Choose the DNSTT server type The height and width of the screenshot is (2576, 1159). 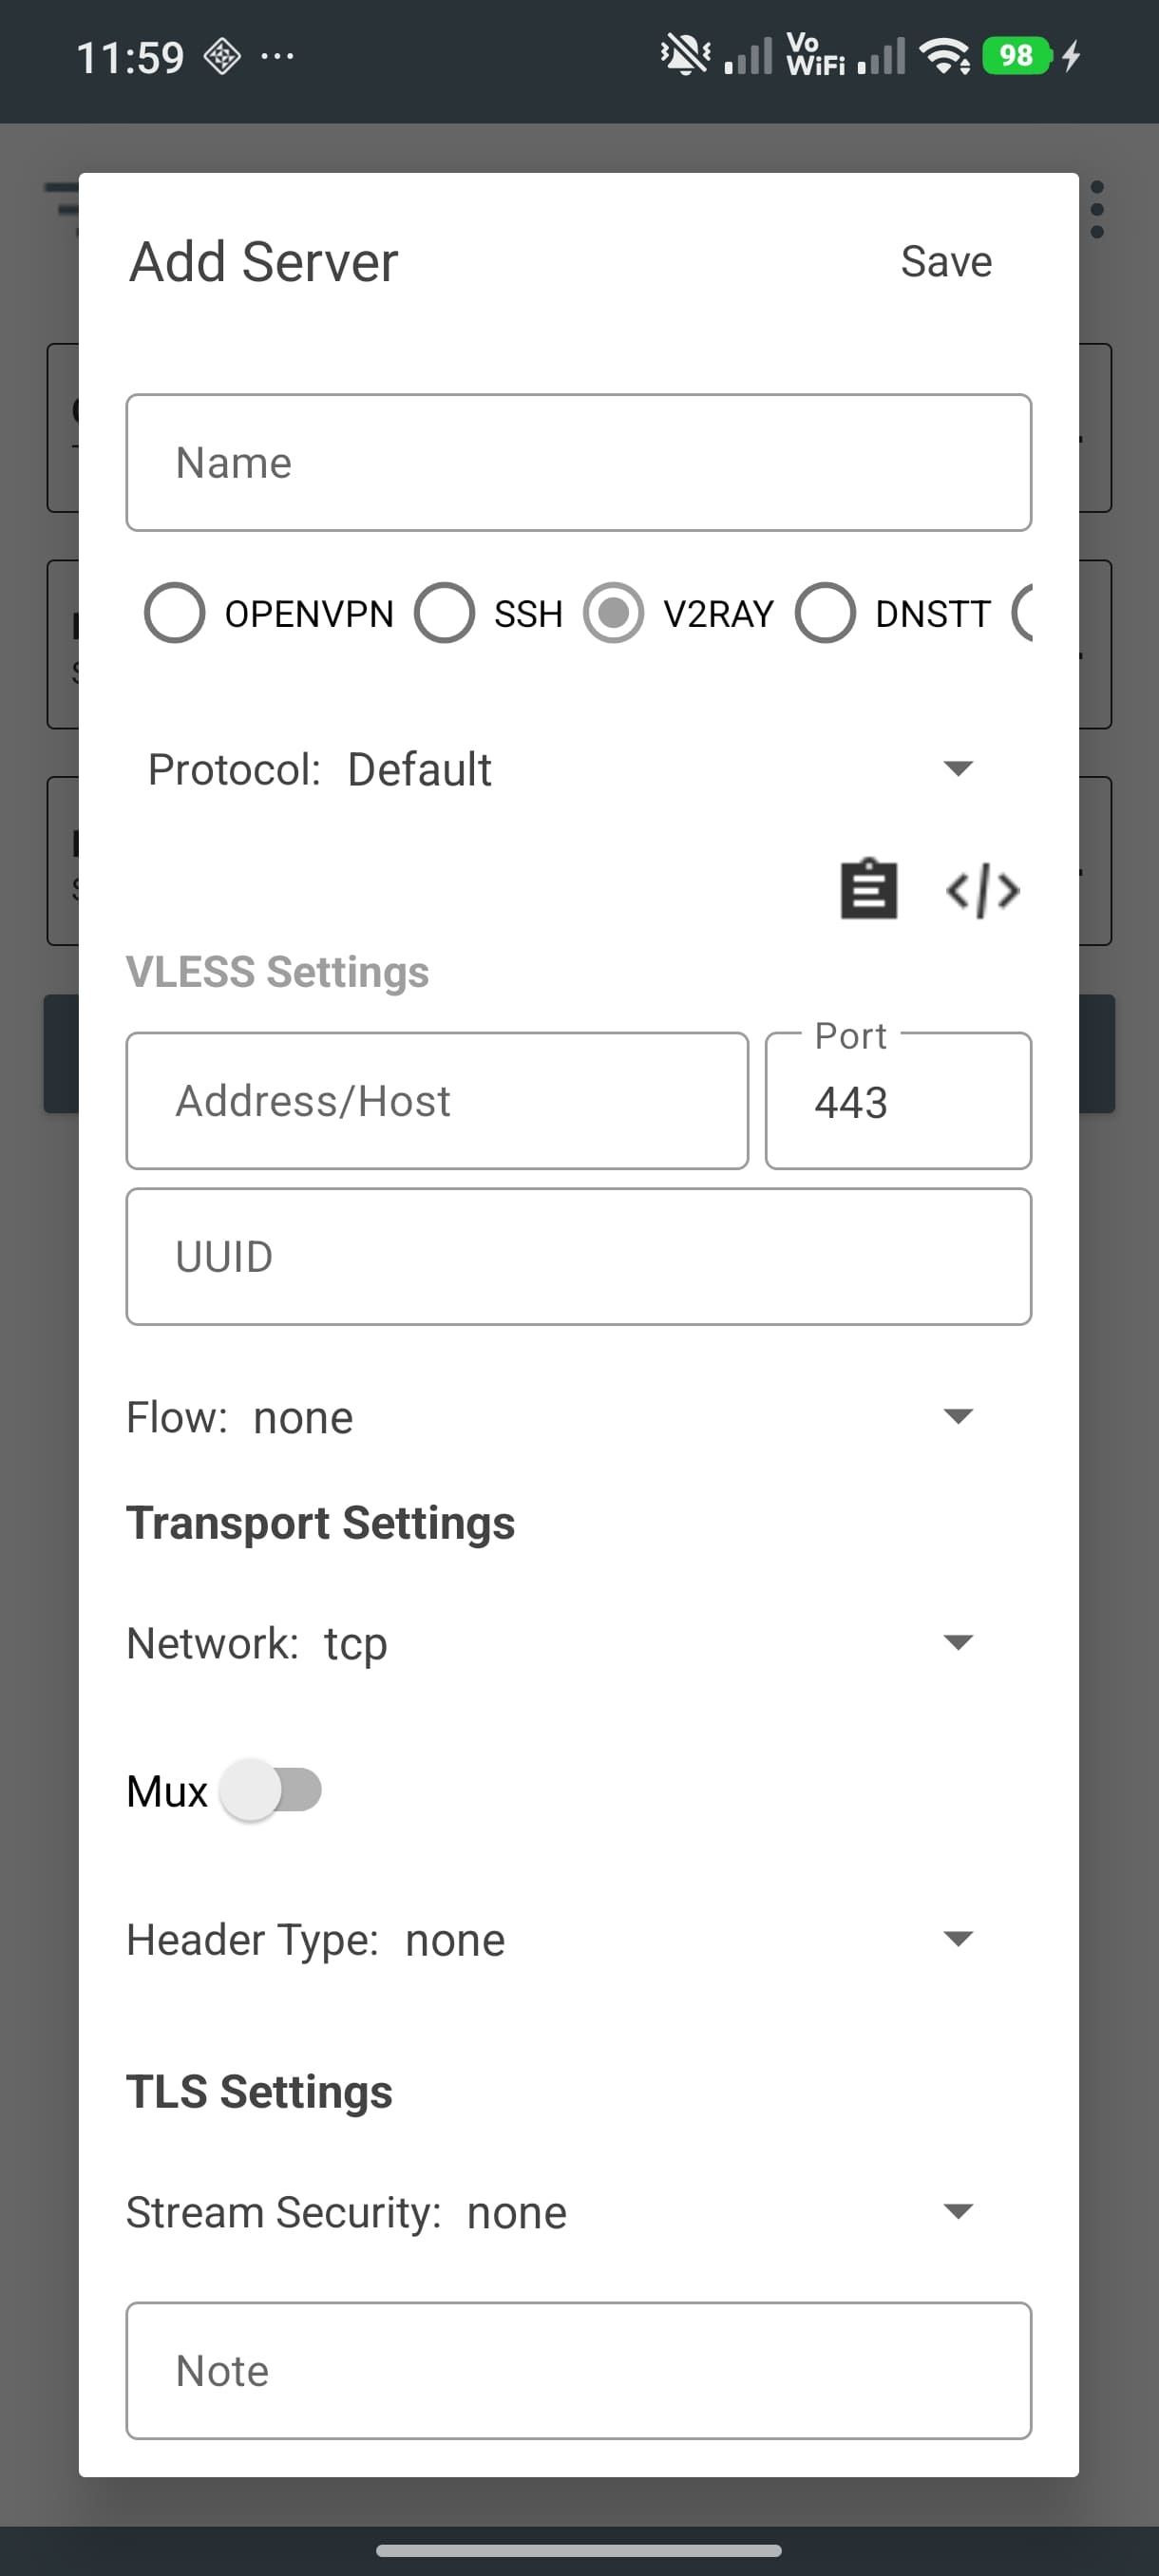point(826,613)
